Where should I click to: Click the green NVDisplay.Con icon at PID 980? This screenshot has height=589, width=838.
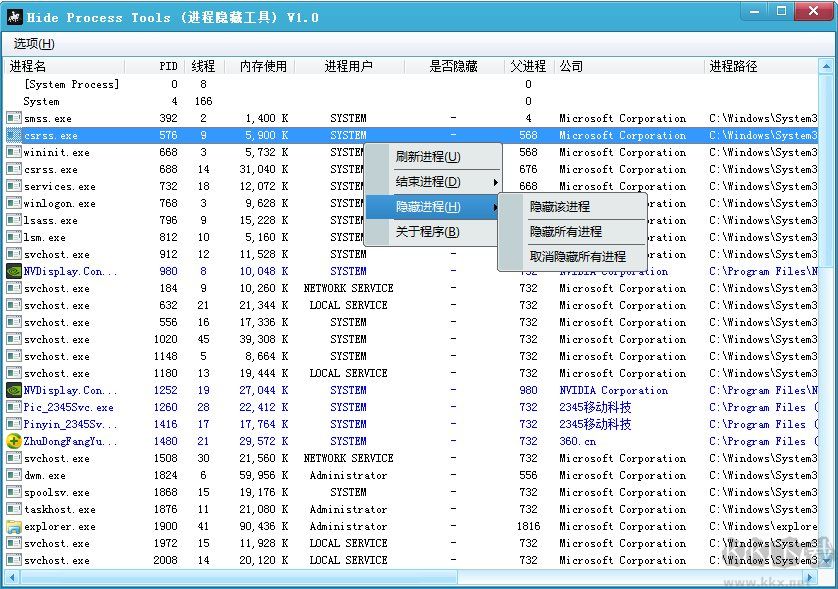[x=14, y=271]
